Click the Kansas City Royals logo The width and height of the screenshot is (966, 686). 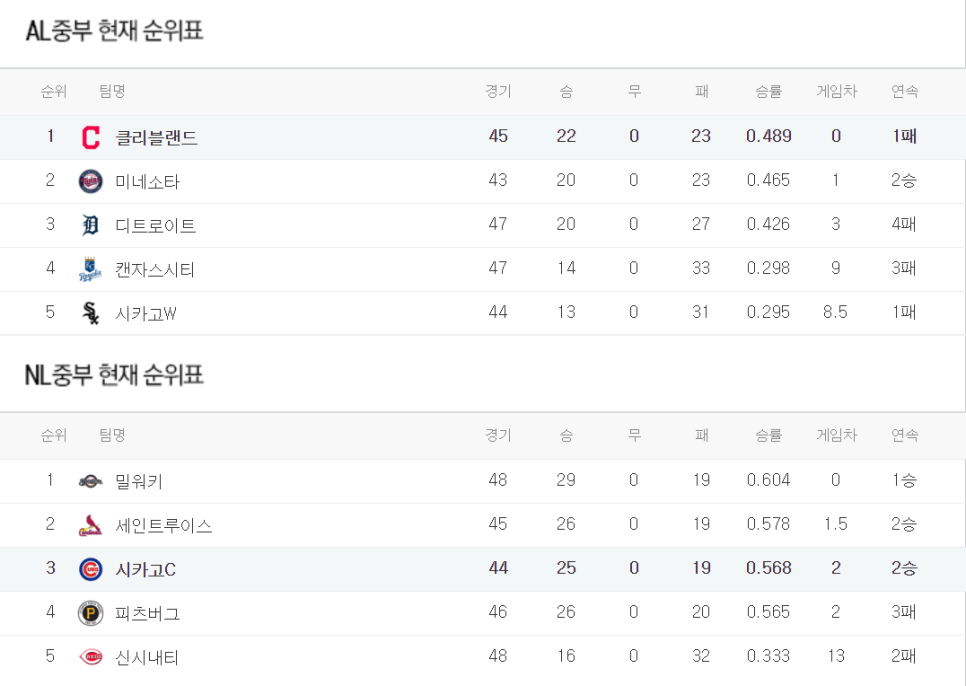coord(91,269)
